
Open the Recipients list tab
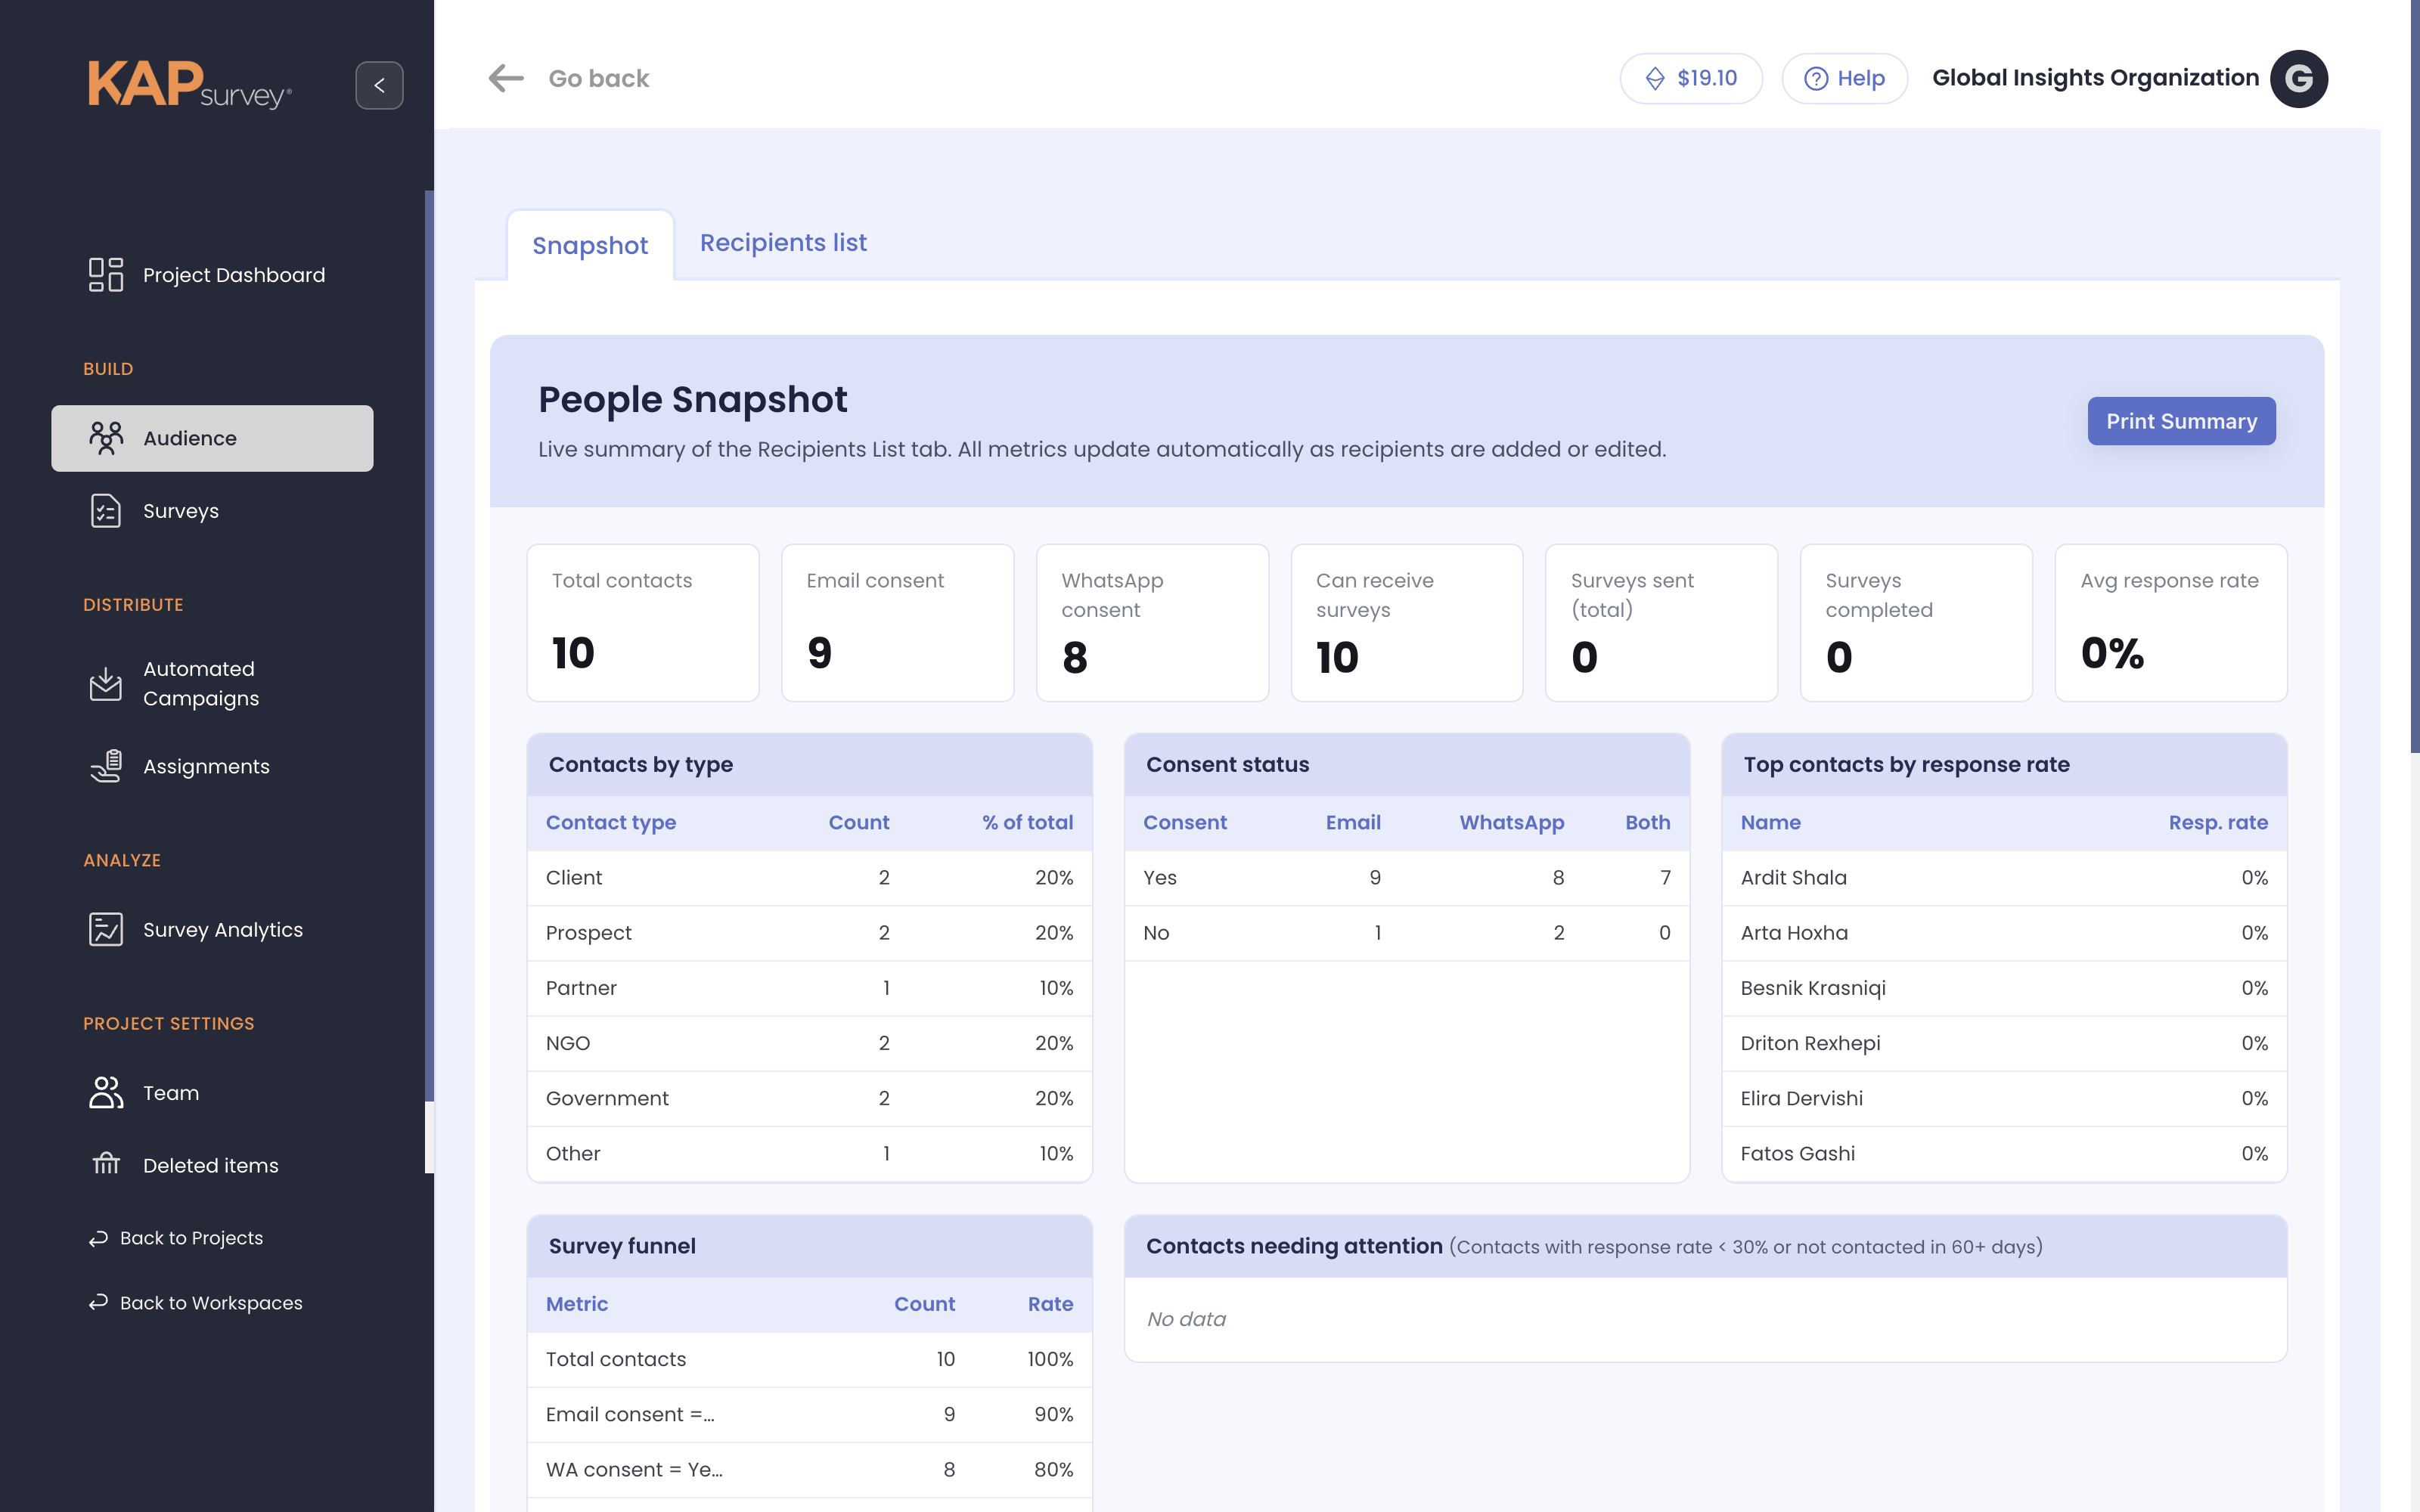pyautogui.click(x=783, y=243)
